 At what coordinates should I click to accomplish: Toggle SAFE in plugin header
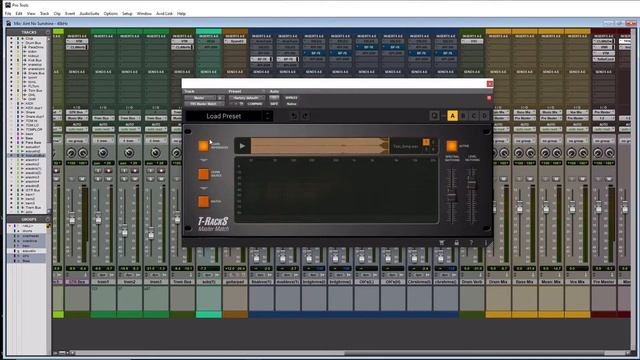[x=274, y=104]
